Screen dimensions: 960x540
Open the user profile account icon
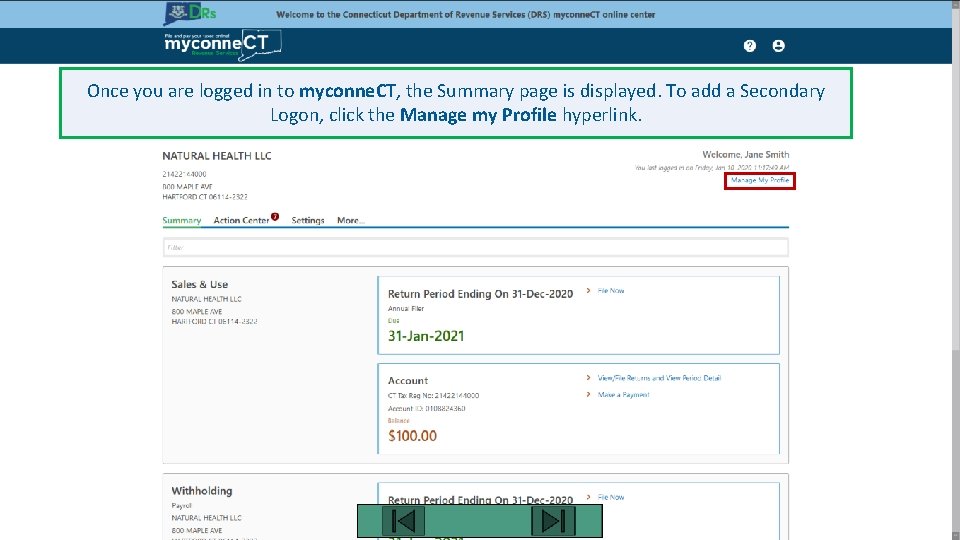pos(778,46)
